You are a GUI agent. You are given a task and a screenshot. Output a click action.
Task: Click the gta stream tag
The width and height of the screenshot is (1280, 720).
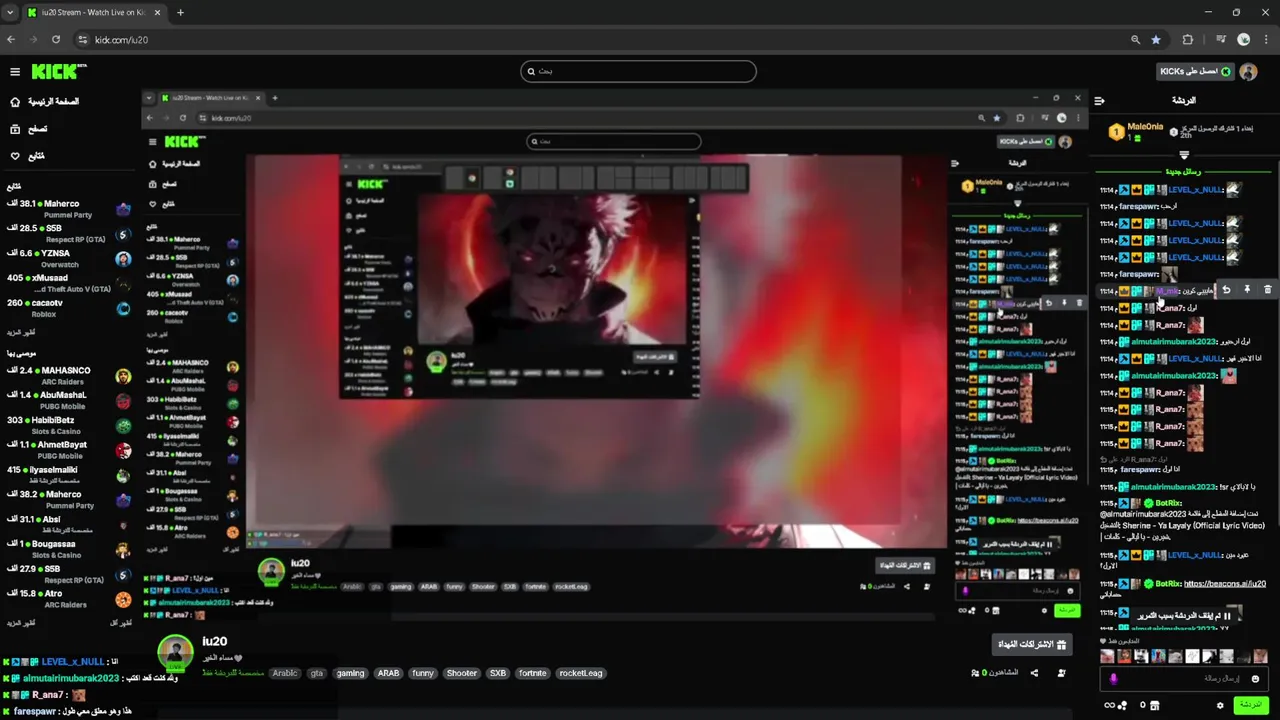tap(317, 673)
